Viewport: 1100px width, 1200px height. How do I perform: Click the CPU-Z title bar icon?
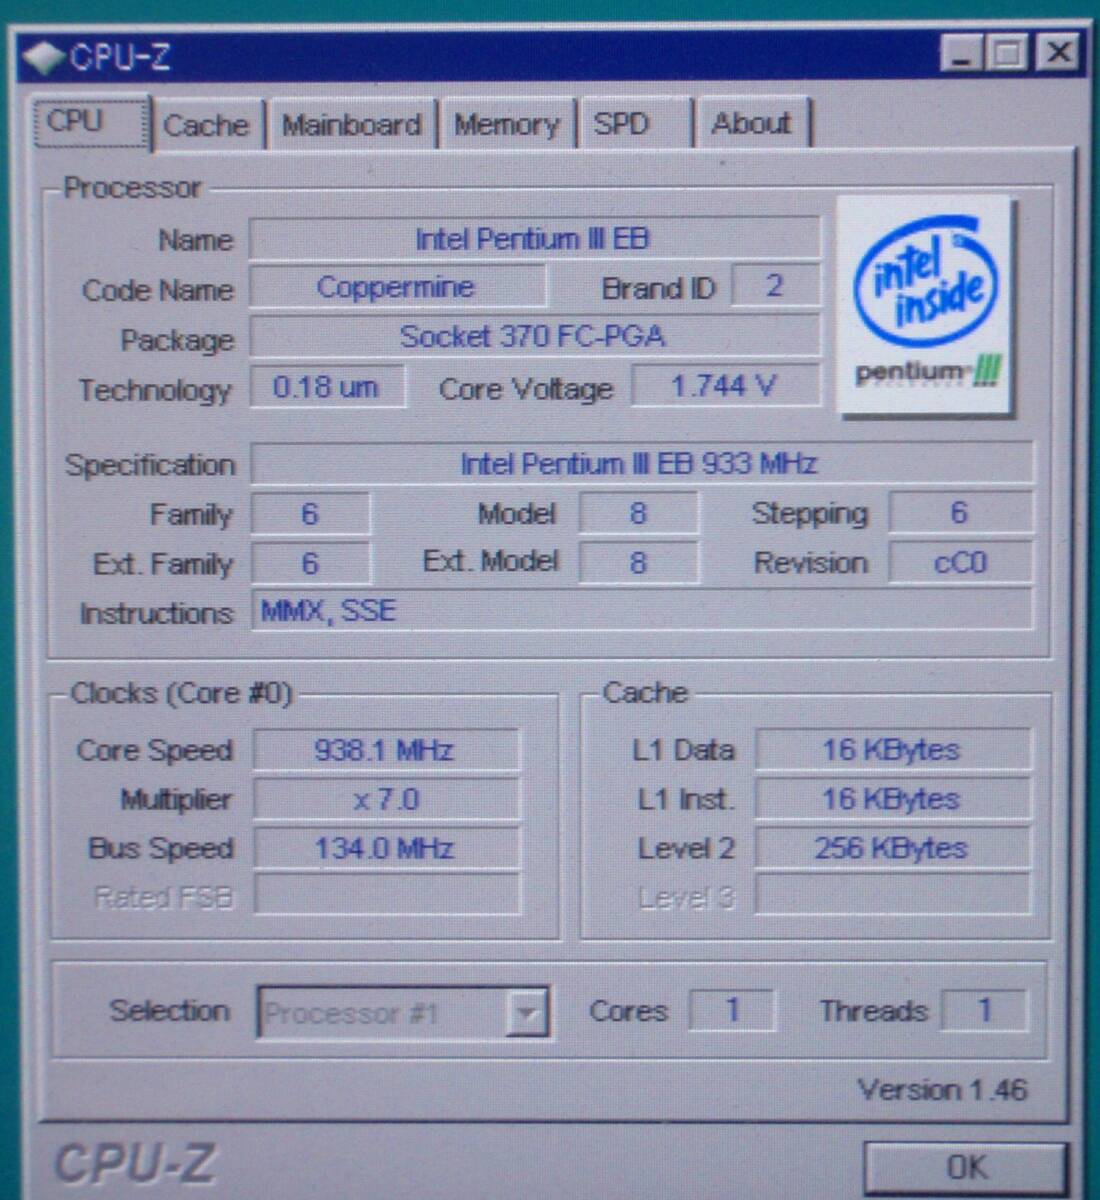click(44, 57)
